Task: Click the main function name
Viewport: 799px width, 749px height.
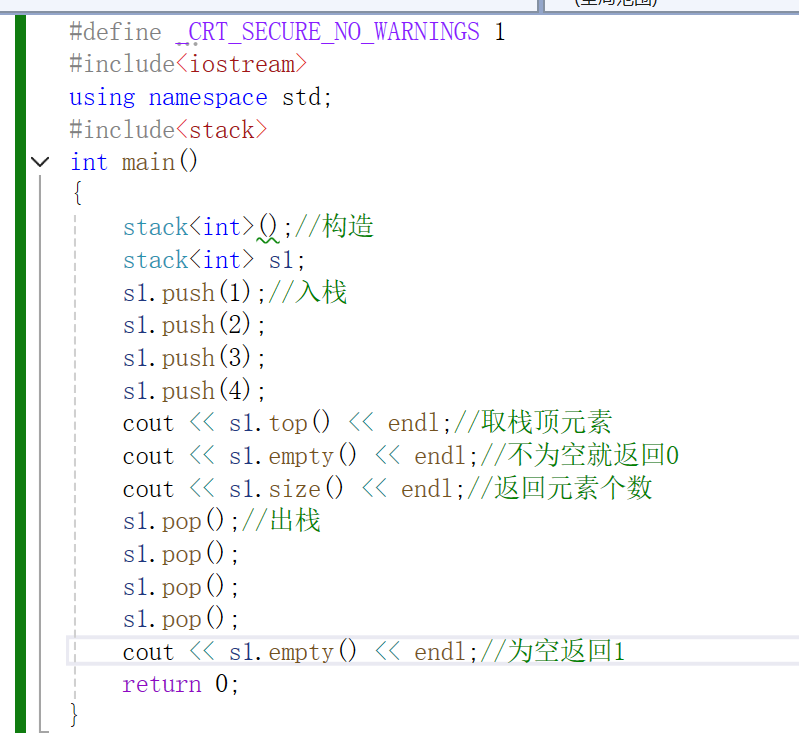Action: [148, 162]
